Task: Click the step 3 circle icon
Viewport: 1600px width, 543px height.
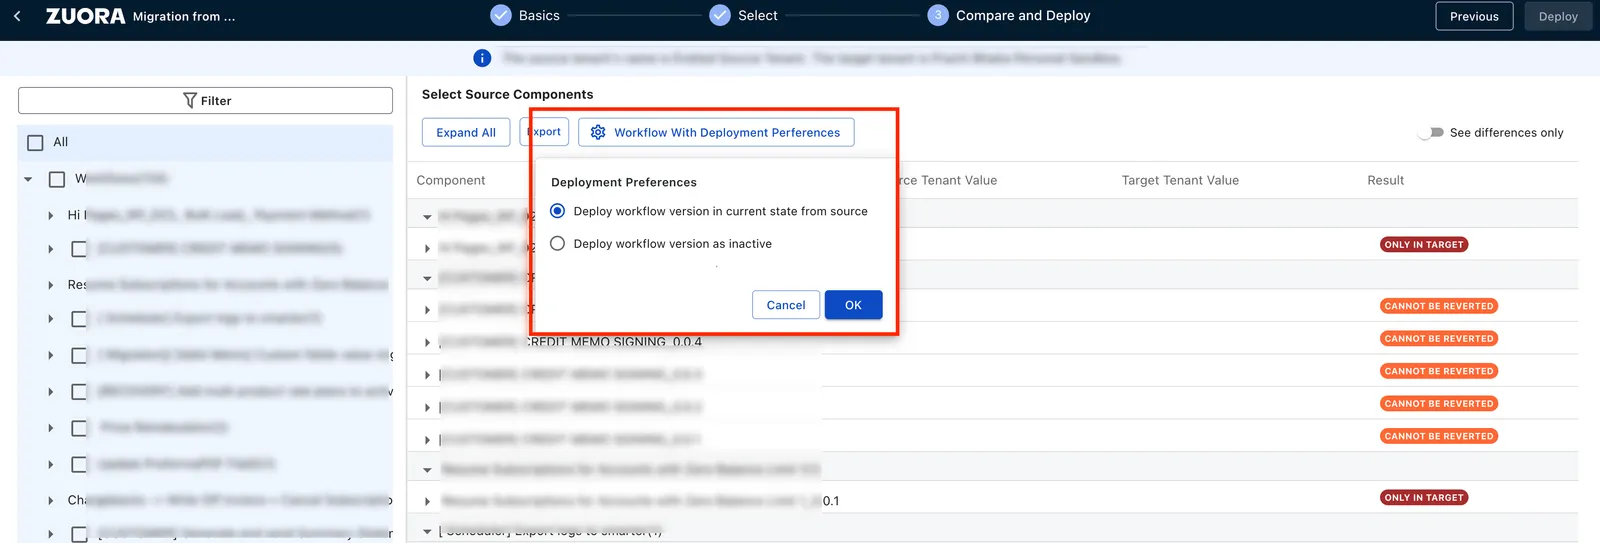Action: pyautogui.click(x=938, y=15)
